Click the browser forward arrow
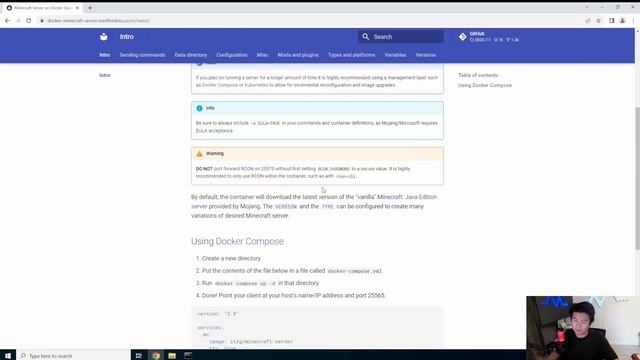Viewport: 640px width, 360px height. (x=18, y=20)
